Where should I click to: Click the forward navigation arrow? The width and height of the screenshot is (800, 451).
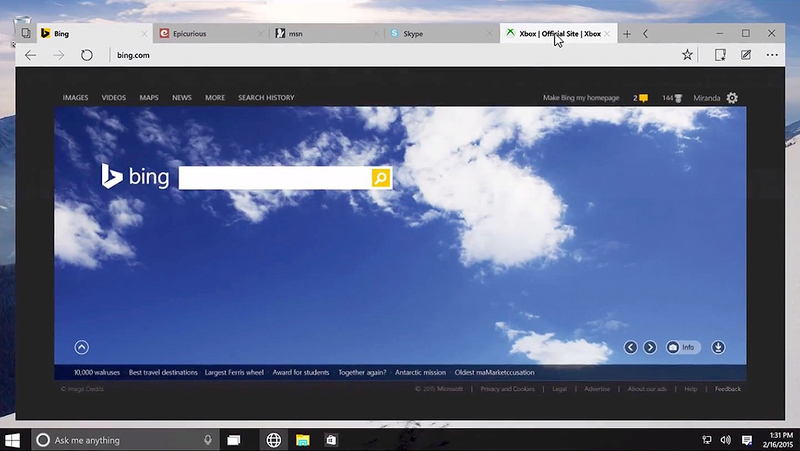coord(59,55)
